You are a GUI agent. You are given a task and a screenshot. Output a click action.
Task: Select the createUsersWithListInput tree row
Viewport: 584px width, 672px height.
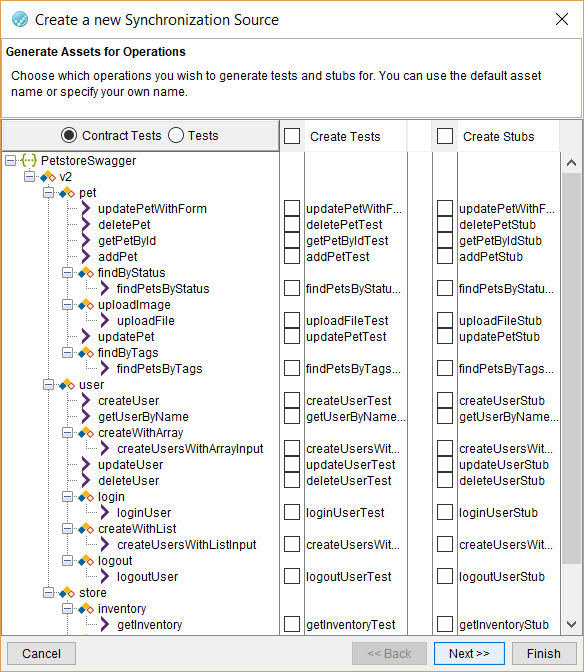186,545
